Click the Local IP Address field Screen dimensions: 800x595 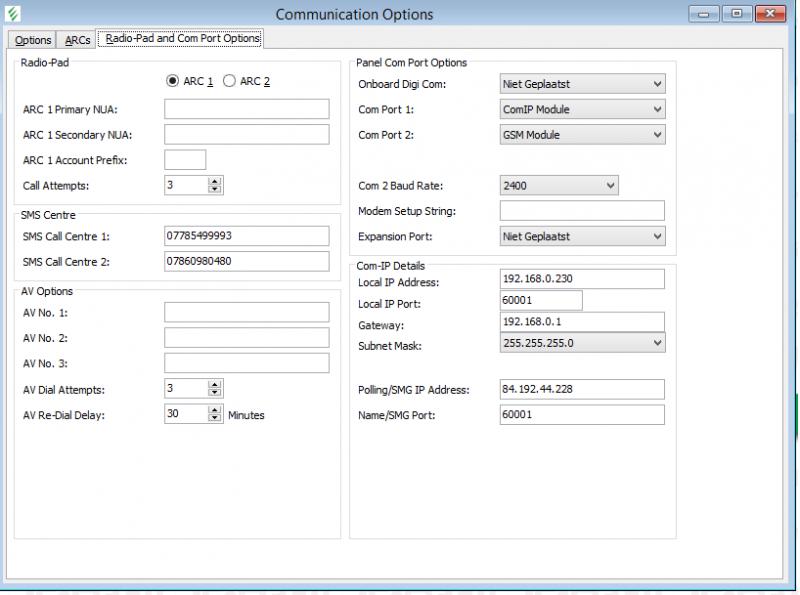coord(581,279)
